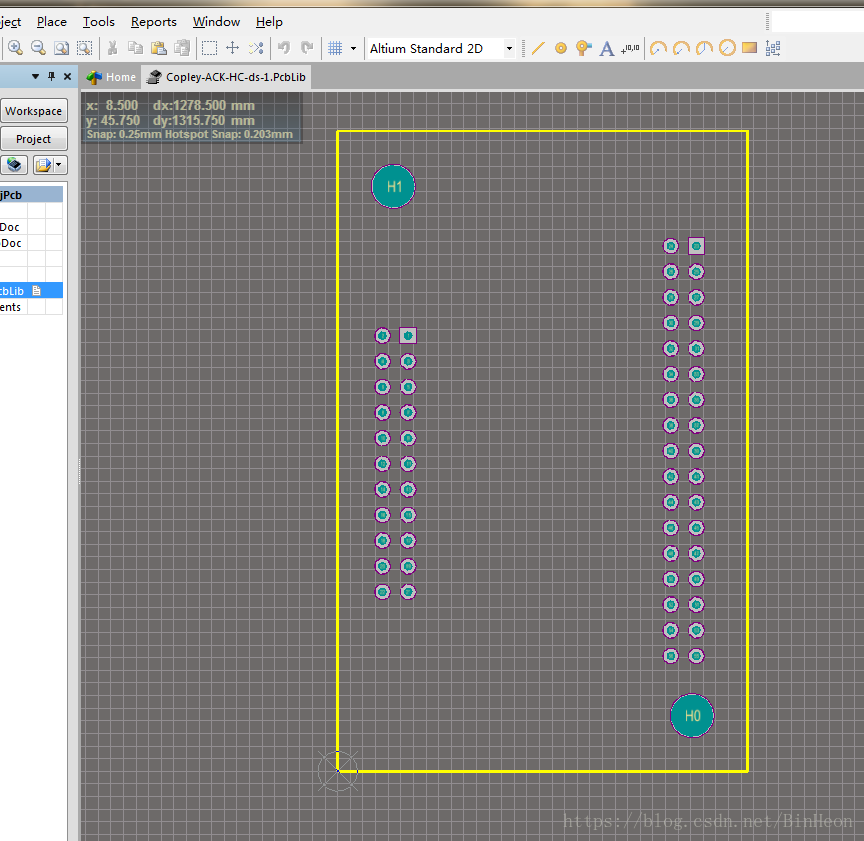Close the side panel with X
This screenshot has width=864, height=841.
click(67, 77)
